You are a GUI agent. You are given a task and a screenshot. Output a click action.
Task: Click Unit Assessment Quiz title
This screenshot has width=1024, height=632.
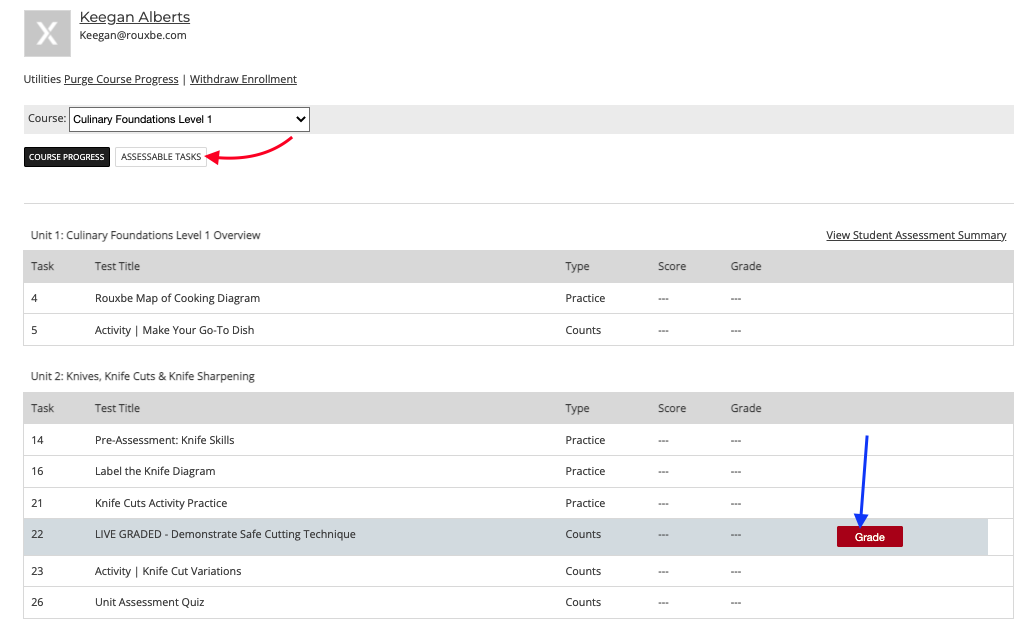[x=150, y=603]
